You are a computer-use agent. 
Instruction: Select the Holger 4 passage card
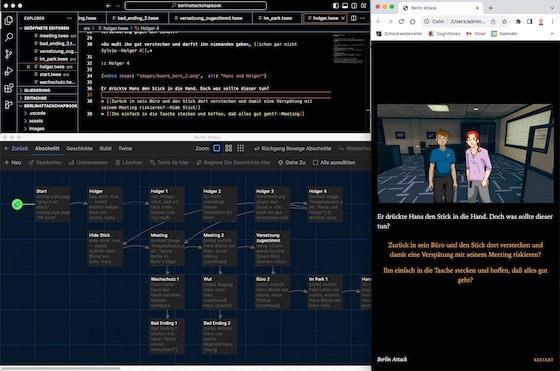tap(325, 204)
